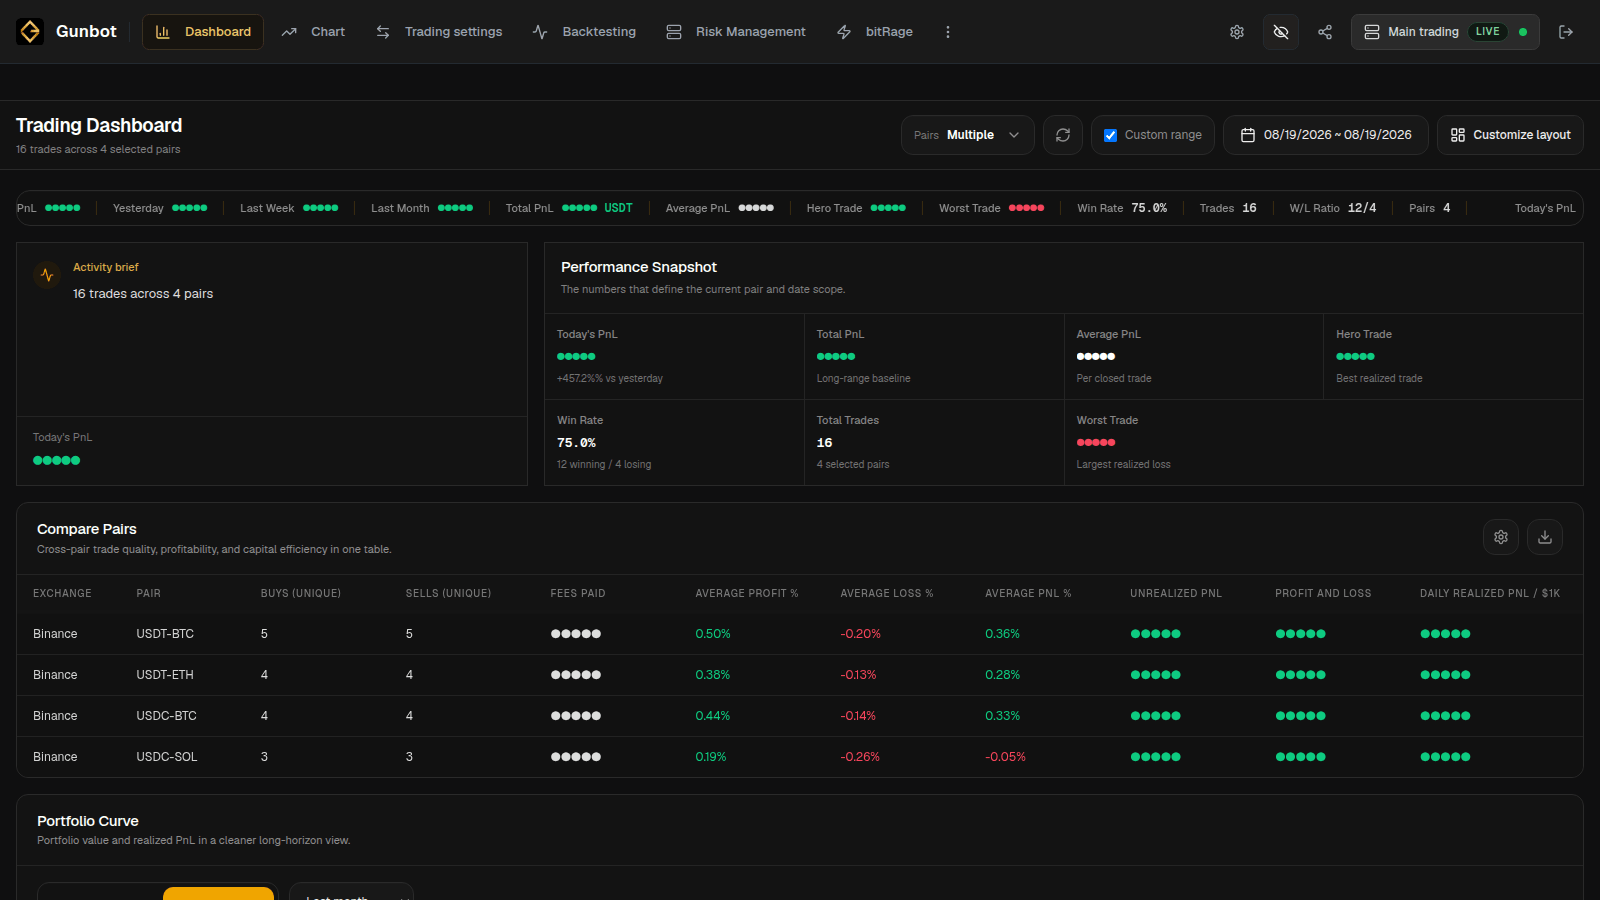Click the USDT currency label in stats strip

coord(618,208)
